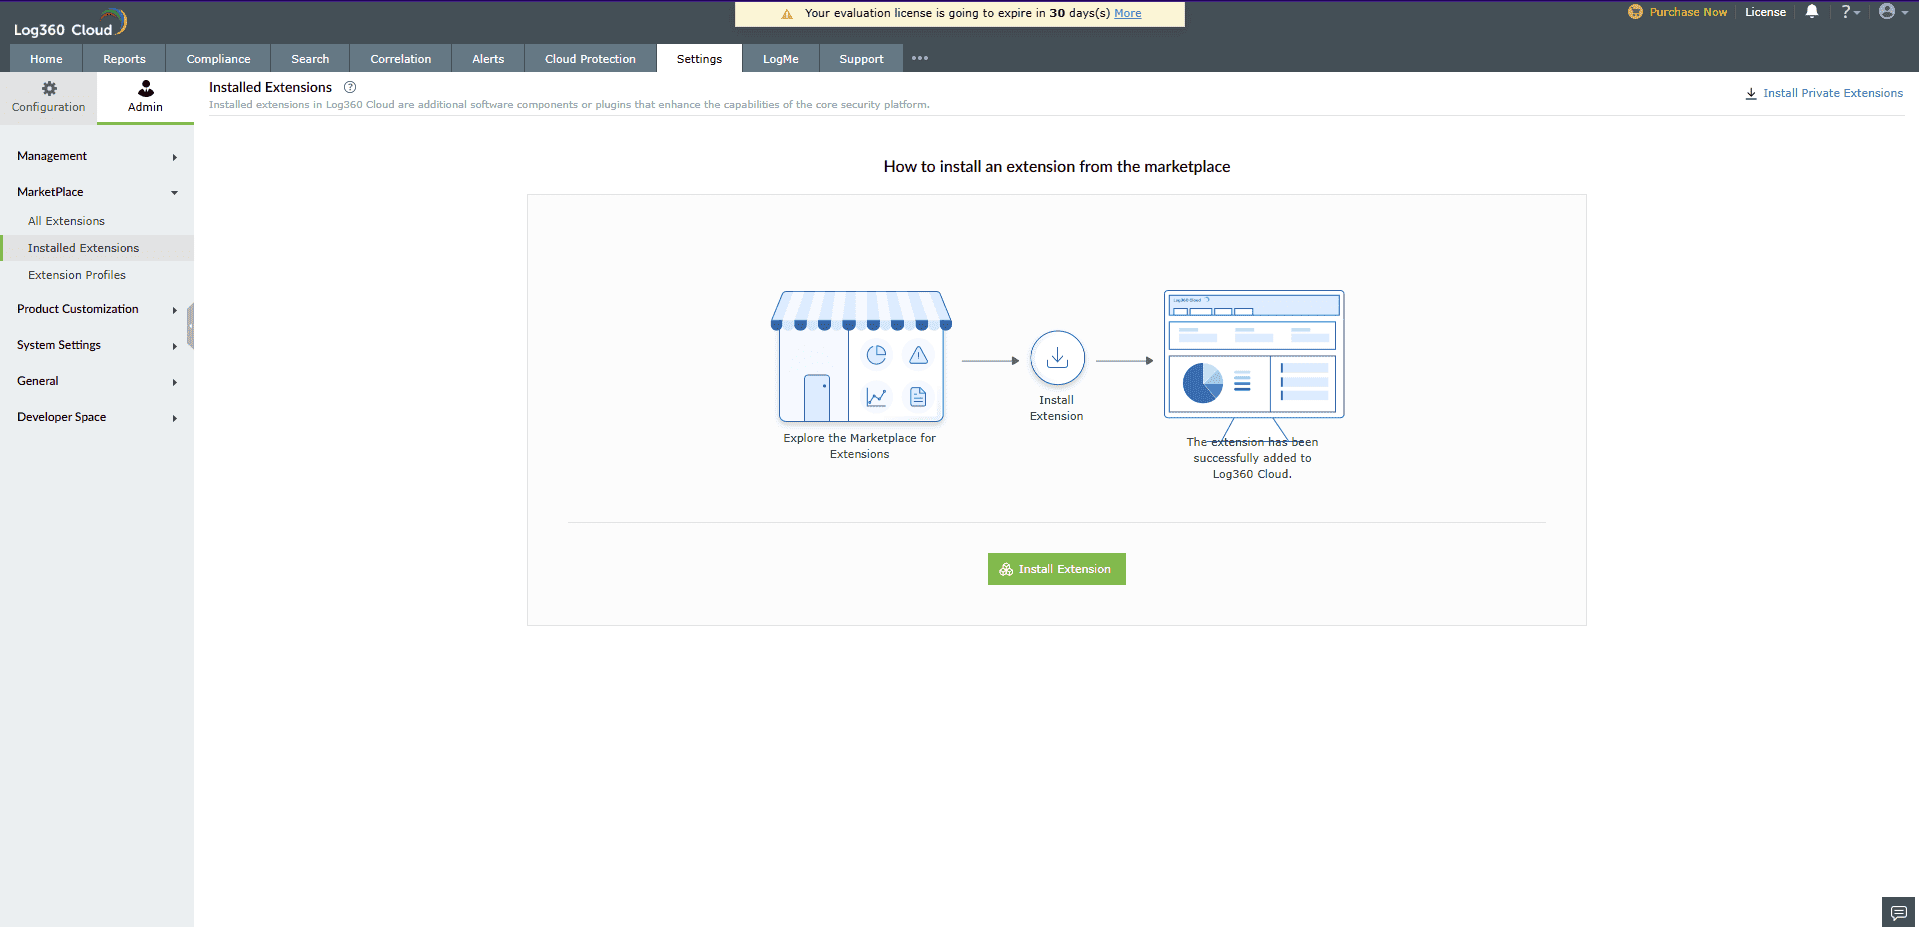Click the 'How to install an extension' heading
This screenshot has height=927, width=1919.
[x=1057, y=167]
